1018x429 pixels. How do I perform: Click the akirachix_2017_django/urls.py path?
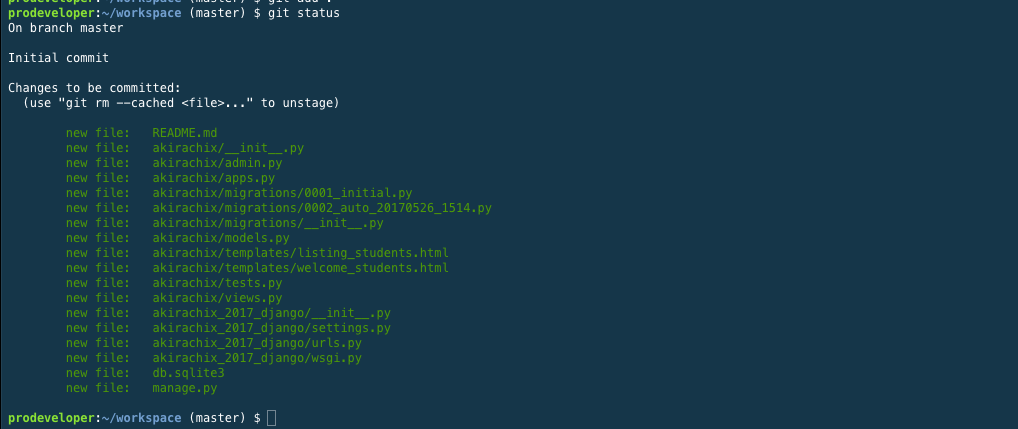coord(257,343)
